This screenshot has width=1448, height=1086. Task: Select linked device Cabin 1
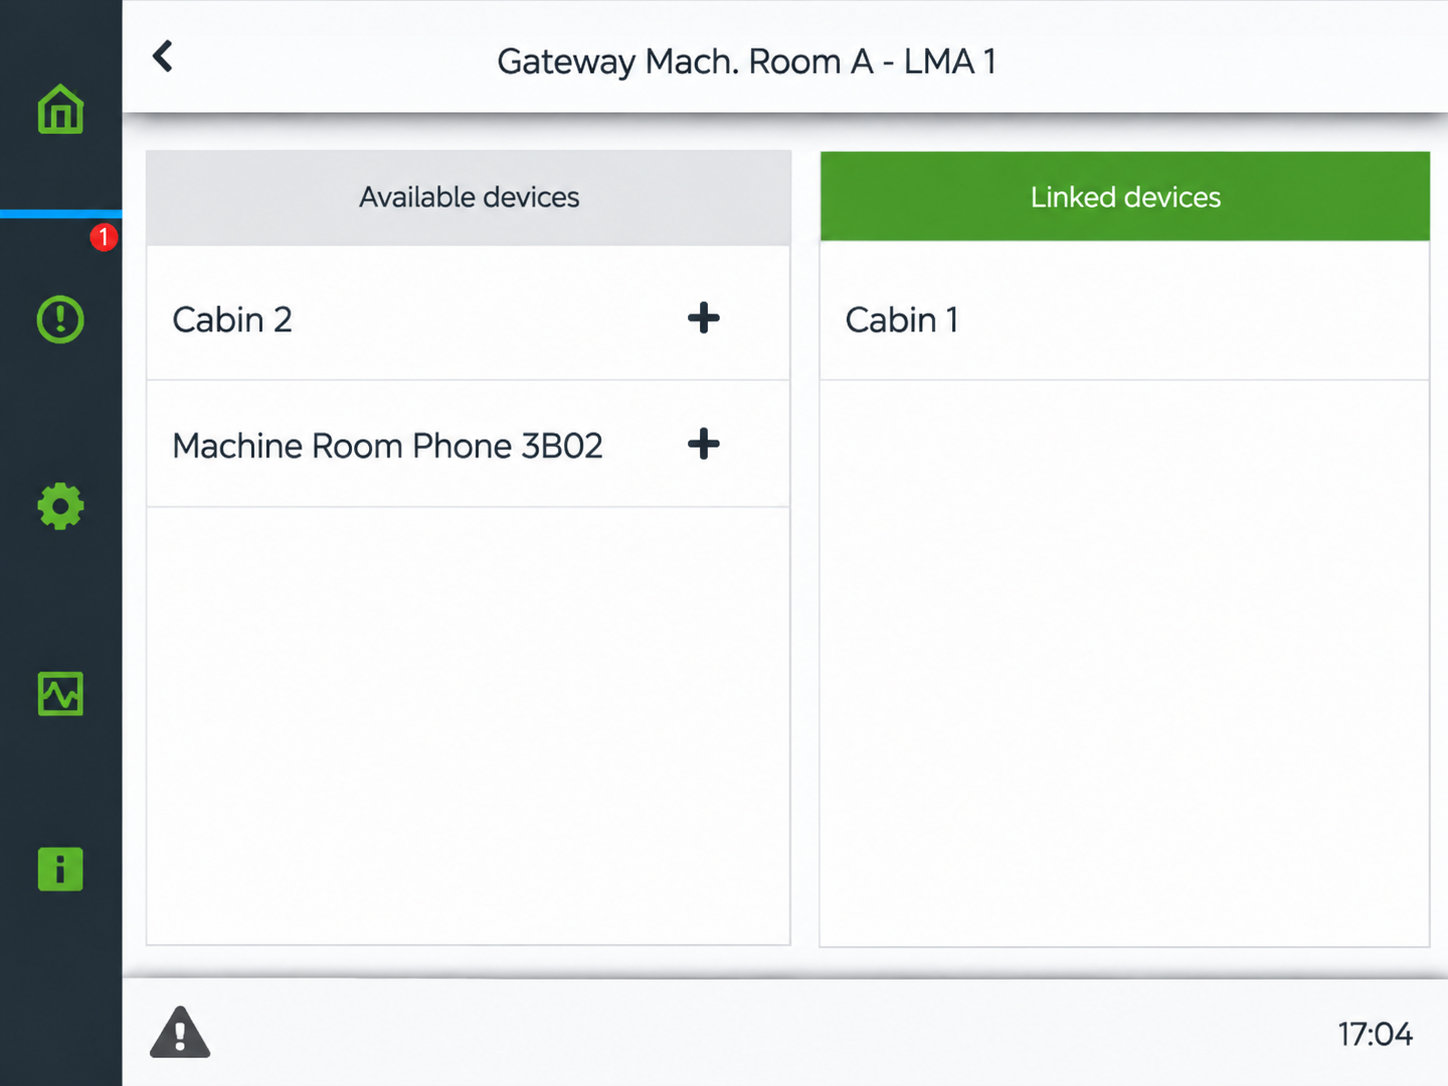pyautogui.click(x=1125, y=317)
